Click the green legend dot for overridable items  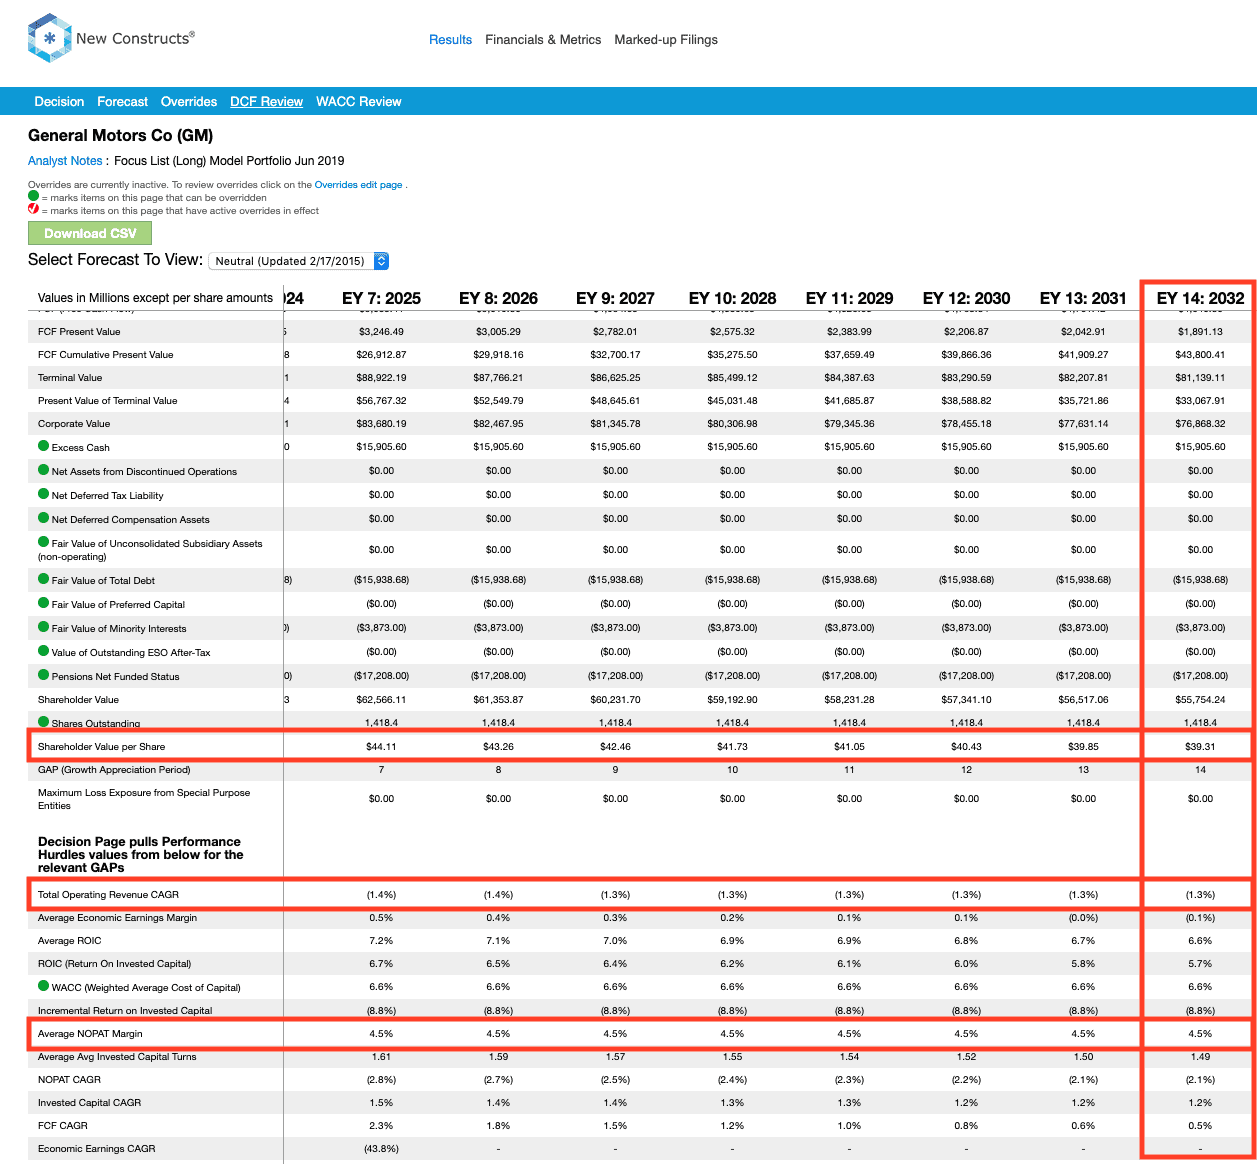pos(34,197)
